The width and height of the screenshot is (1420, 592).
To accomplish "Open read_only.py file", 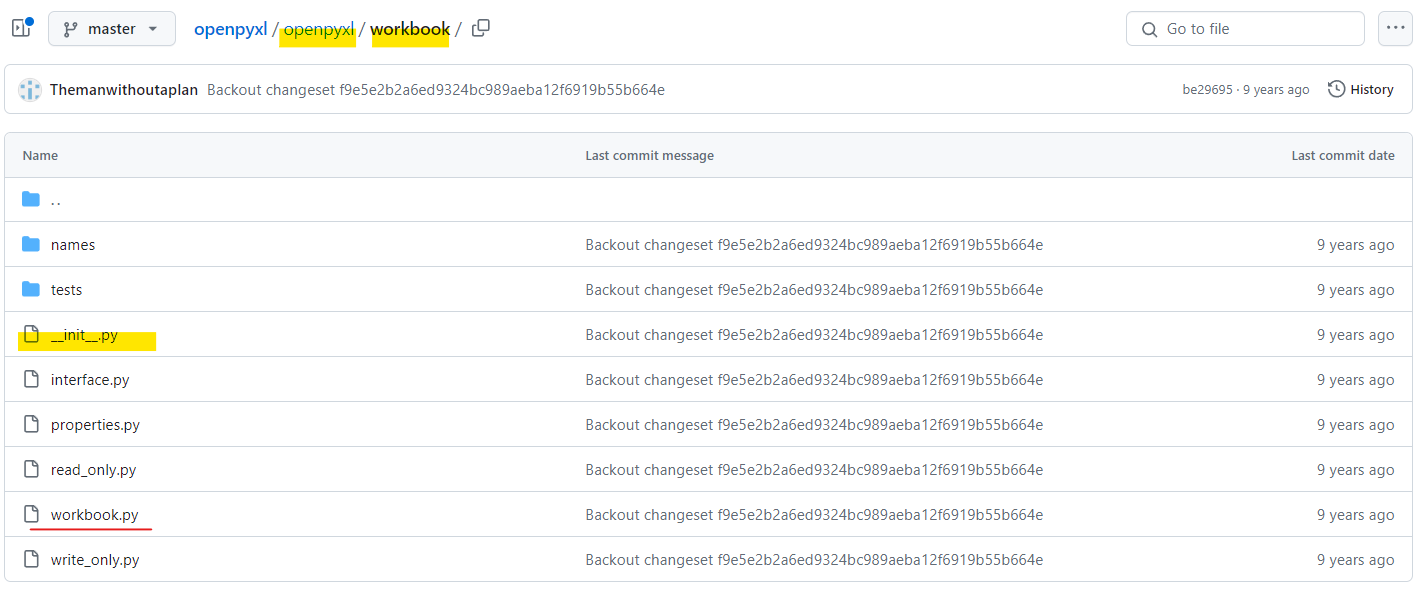I will pyautogui.click(x=93, y=470).
